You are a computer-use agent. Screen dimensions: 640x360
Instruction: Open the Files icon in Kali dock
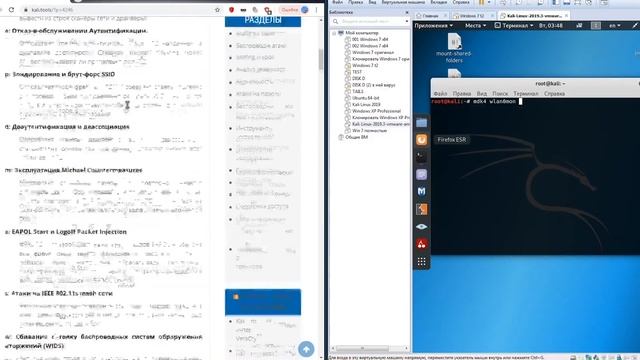coord(422,122)
